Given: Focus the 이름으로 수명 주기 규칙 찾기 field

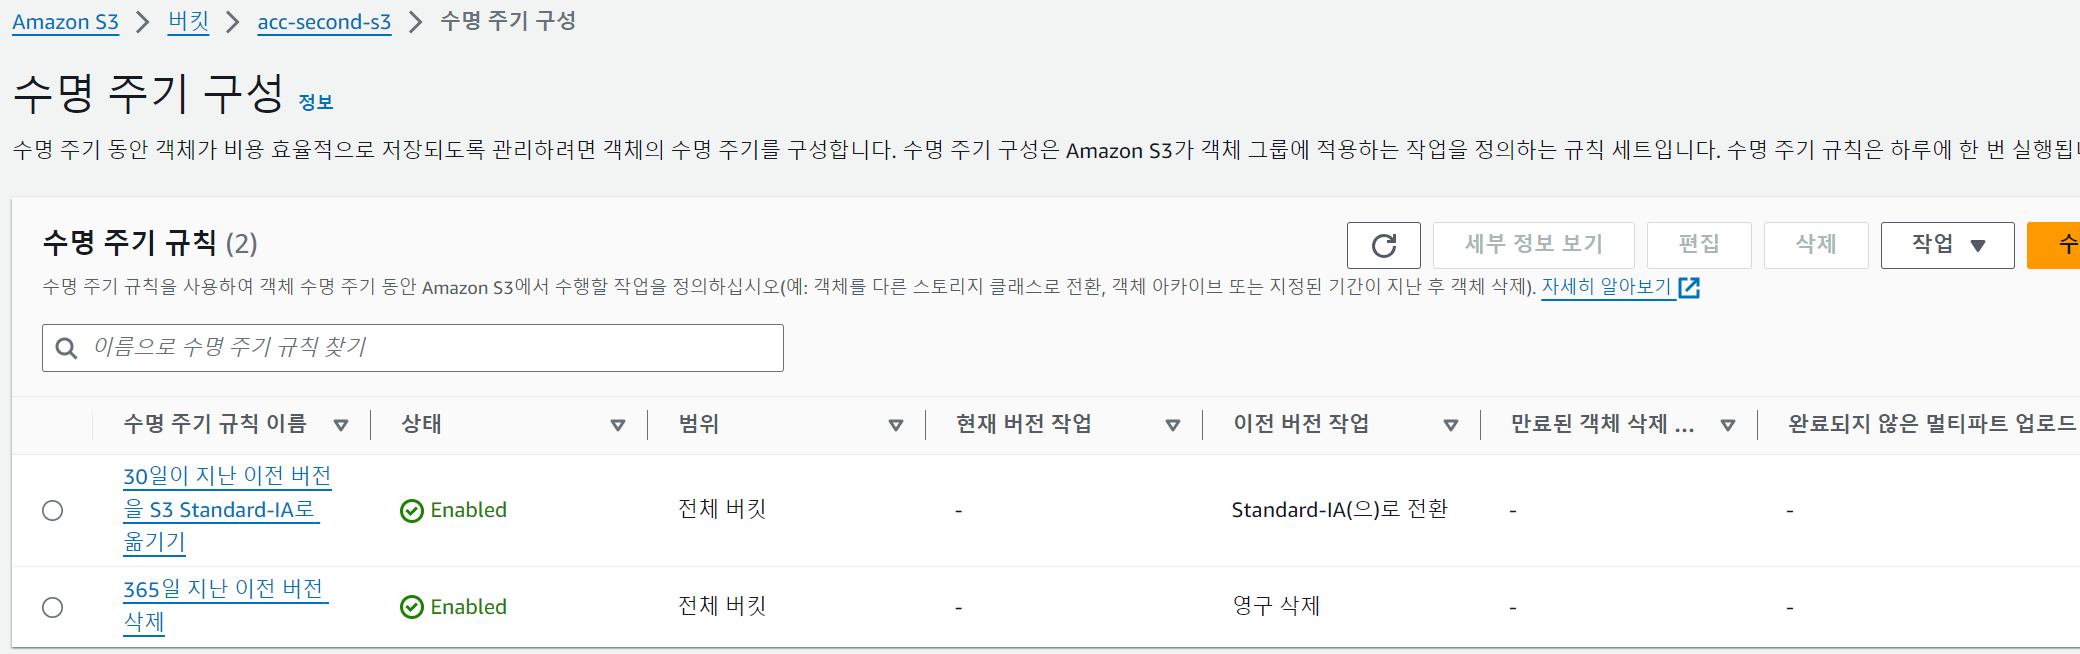Looking at the screenshot, I should 413,348.
